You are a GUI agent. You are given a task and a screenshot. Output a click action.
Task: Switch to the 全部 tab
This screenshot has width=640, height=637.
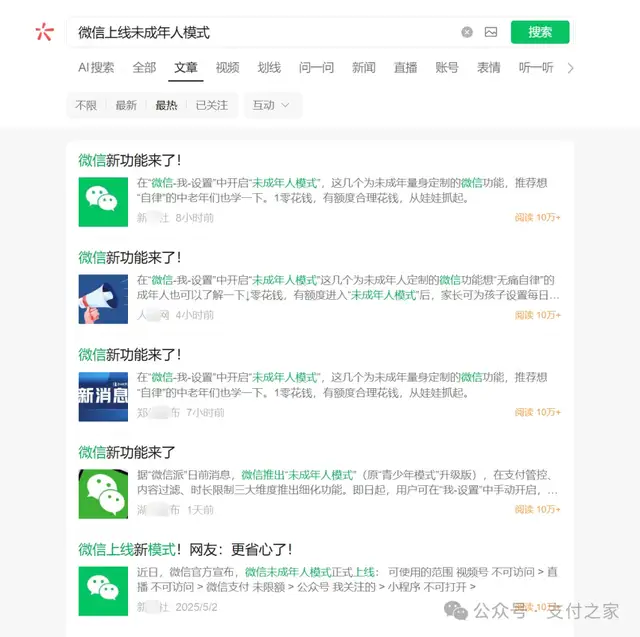[x=144, y=67]
